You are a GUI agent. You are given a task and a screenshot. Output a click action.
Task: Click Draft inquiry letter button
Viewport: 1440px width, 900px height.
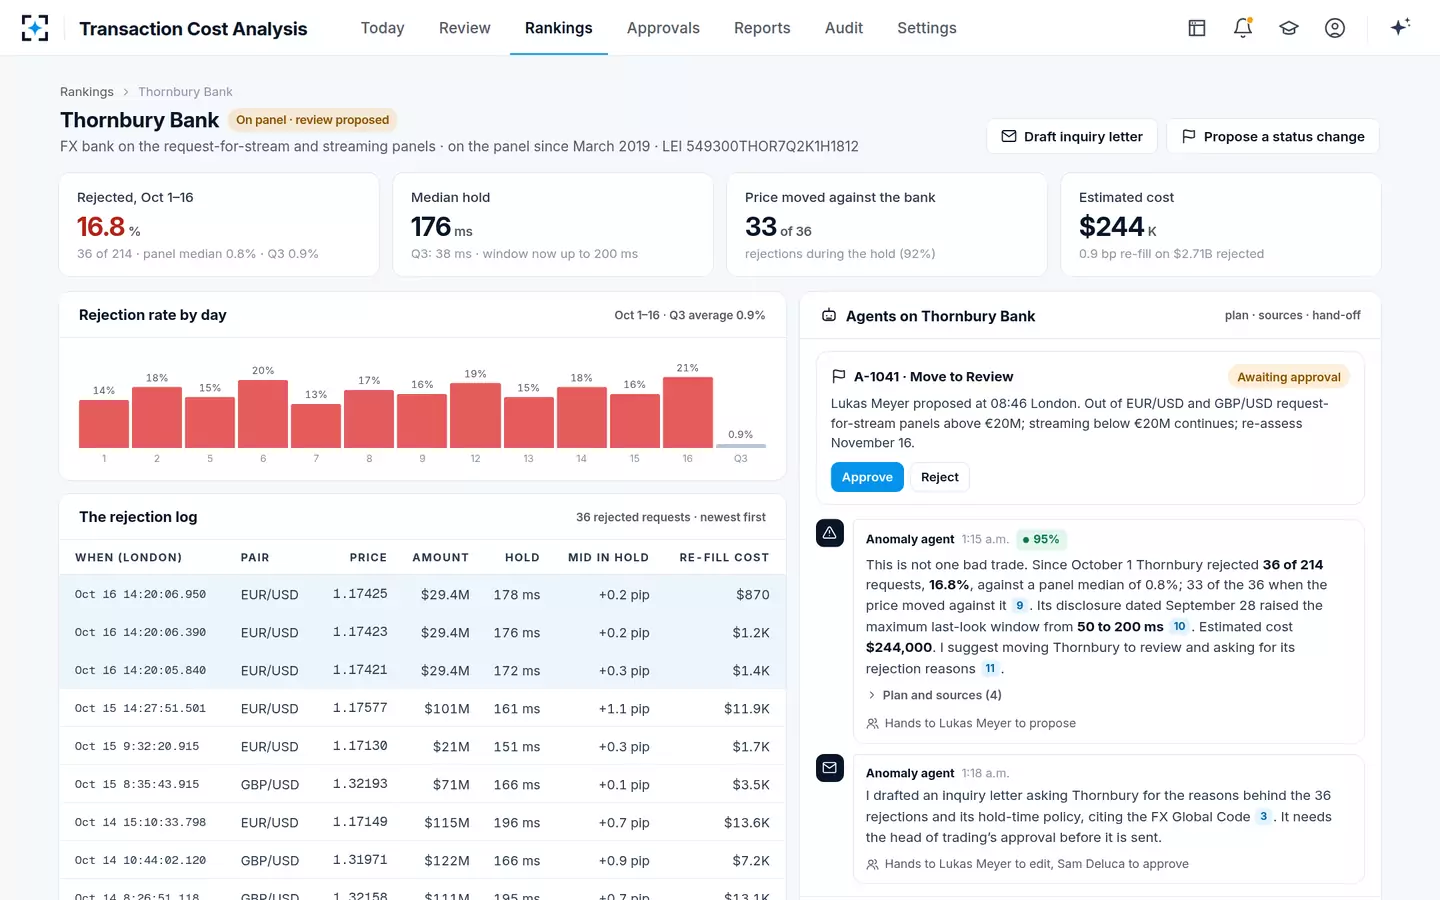coord(1072,136)
